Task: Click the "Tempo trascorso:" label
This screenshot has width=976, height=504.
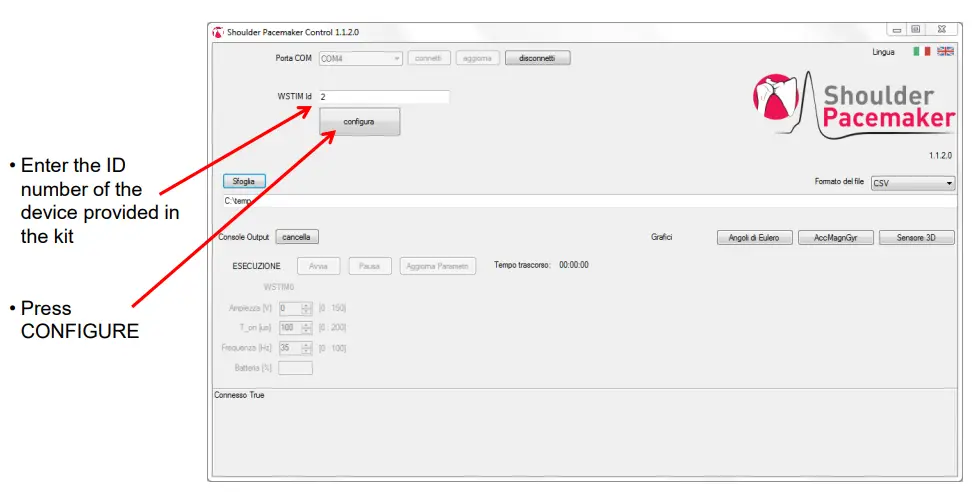Action: click(x=522, y=265)
